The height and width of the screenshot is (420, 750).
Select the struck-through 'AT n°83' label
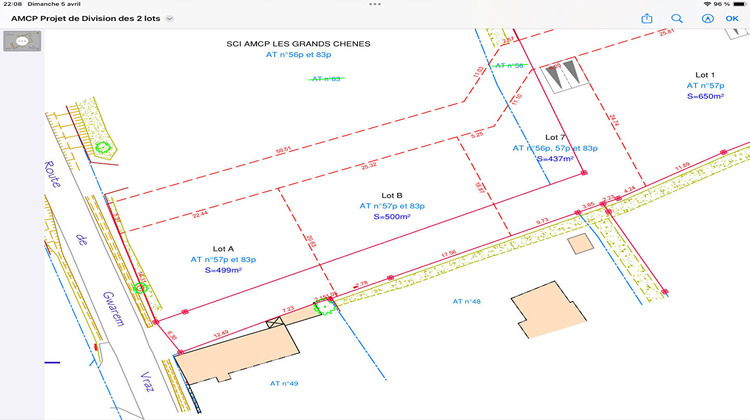326,78
